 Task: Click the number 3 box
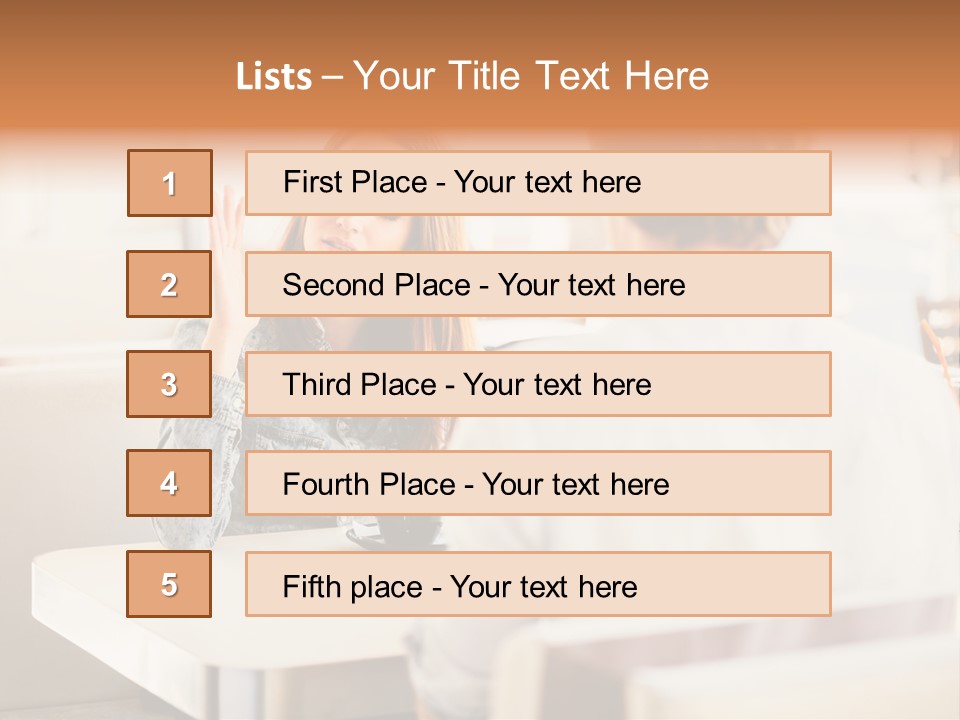click(170, 384)
